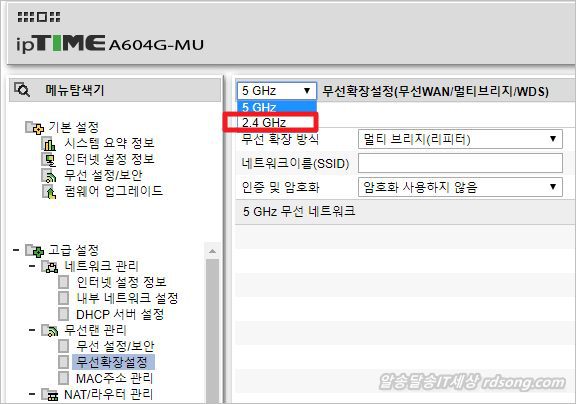Click the page icon beside 인터넷 설정 정보 under 네트워크 관리
Viewport: 576px width, 404px height.
tap(64, 282)
